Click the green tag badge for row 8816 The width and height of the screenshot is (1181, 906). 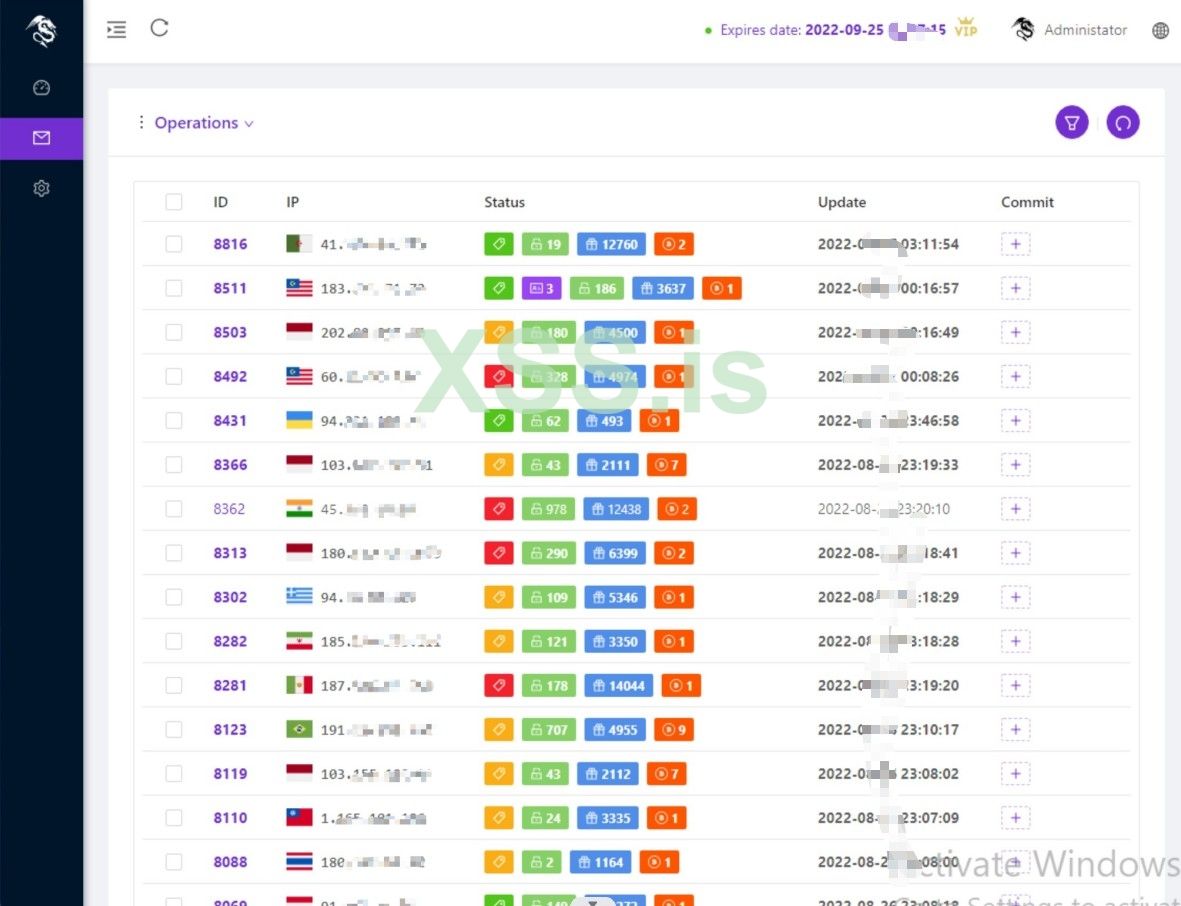(x=499, y=244)
